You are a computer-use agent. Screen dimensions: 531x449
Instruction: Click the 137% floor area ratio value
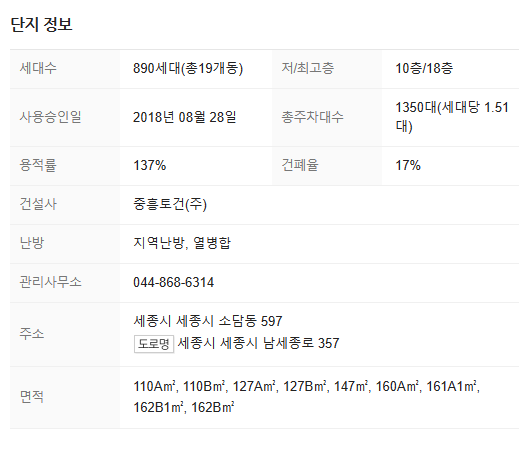149,166
